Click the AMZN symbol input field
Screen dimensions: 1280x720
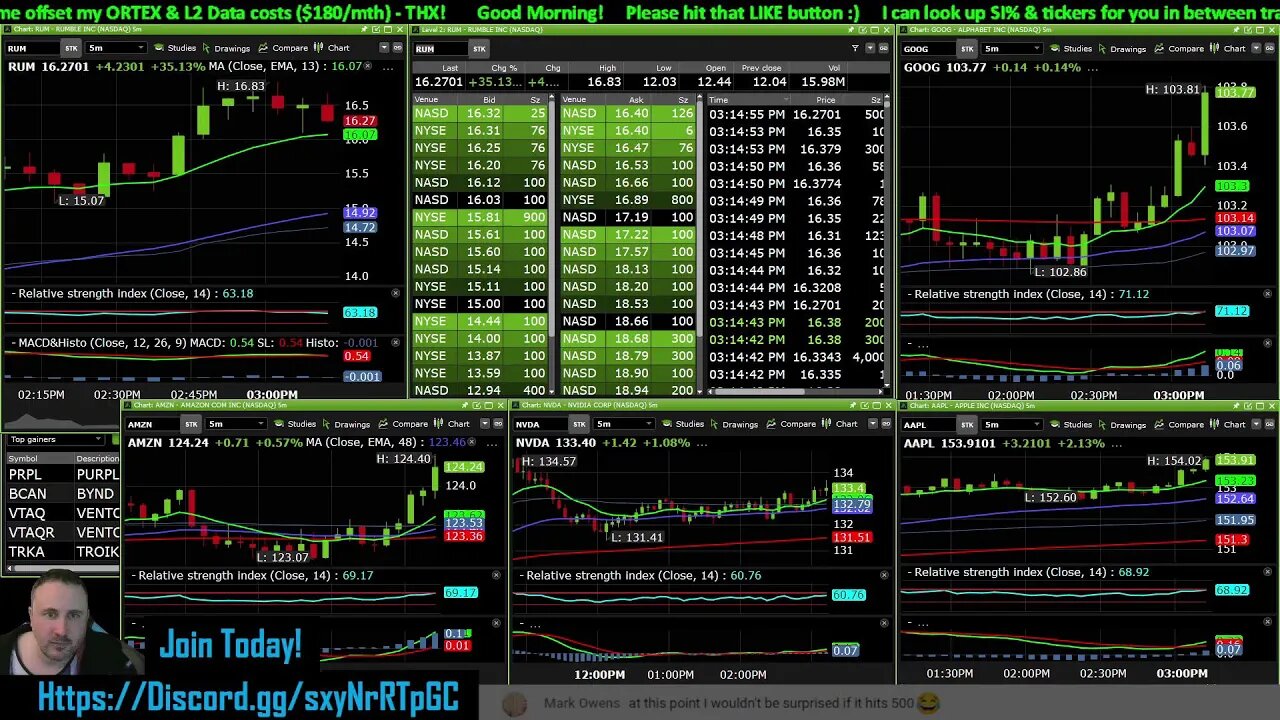151,424
